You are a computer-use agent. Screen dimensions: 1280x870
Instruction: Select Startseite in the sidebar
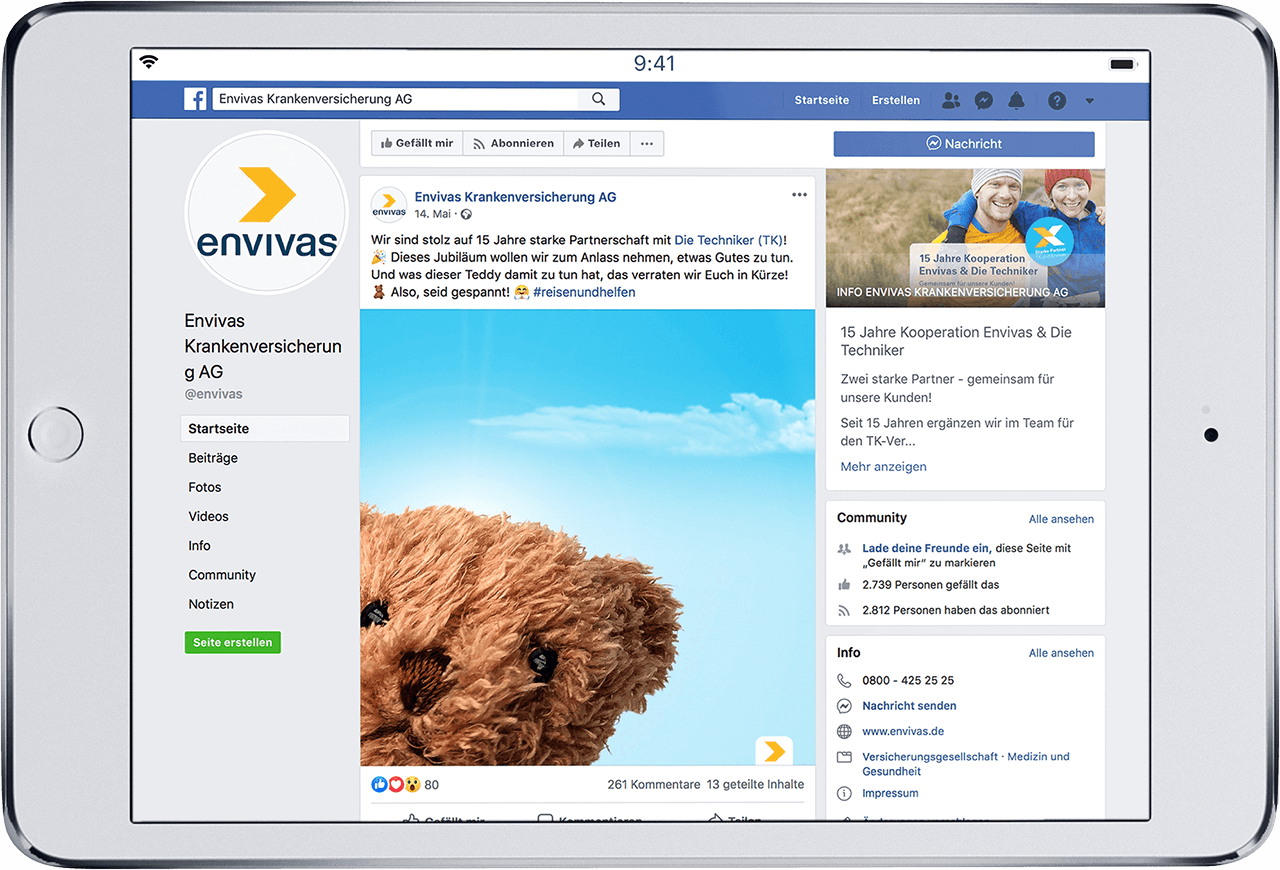pos(265,428)
